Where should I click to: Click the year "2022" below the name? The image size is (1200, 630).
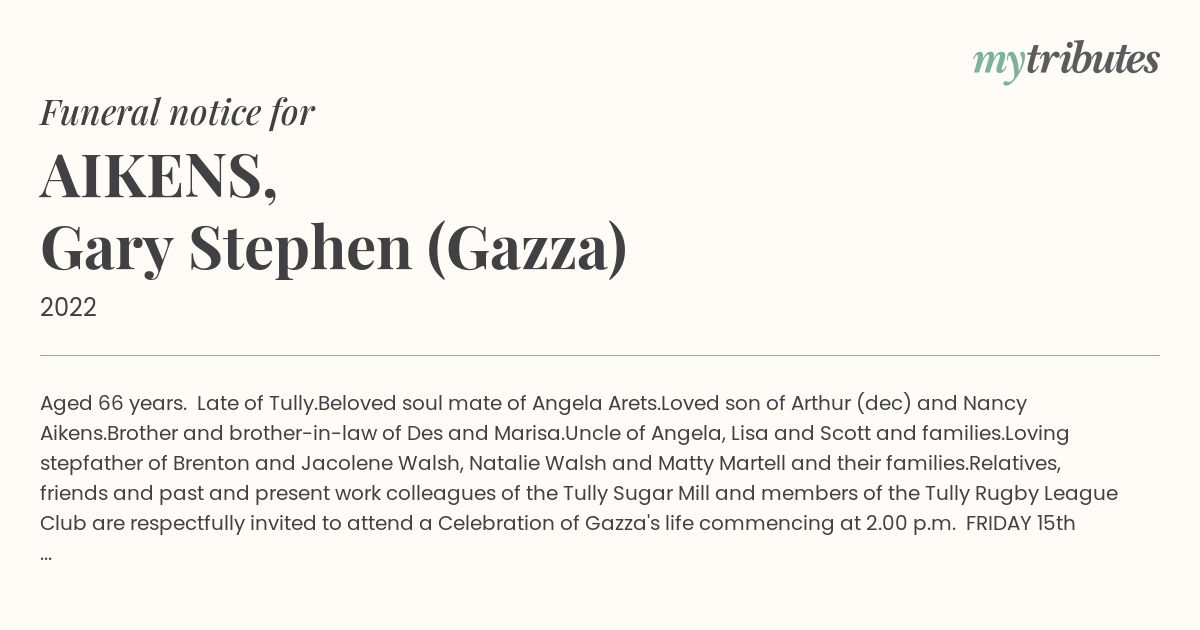68,308
